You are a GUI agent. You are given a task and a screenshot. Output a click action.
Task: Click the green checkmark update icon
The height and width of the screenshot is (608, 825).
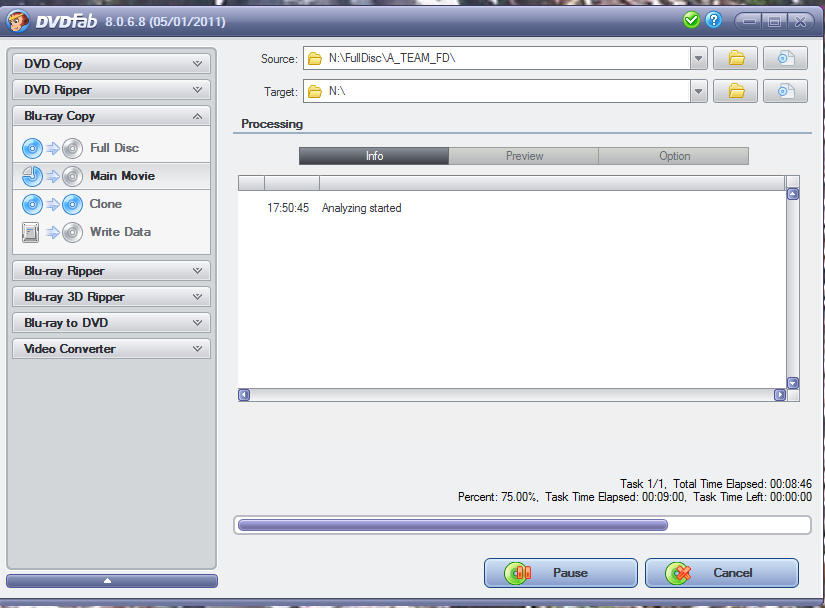[691, 21]
